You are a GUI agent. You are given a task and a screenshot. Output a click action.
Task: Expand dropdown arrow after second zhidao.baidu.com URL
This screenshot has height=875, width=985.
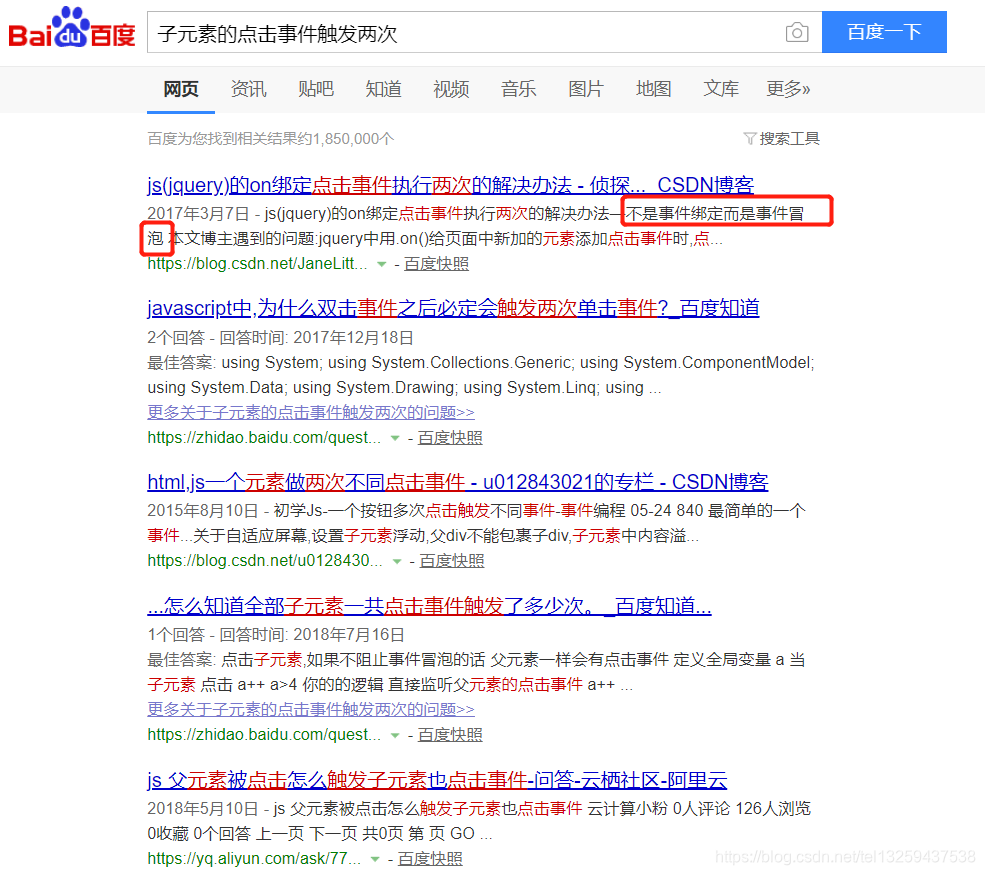(395, 735)
